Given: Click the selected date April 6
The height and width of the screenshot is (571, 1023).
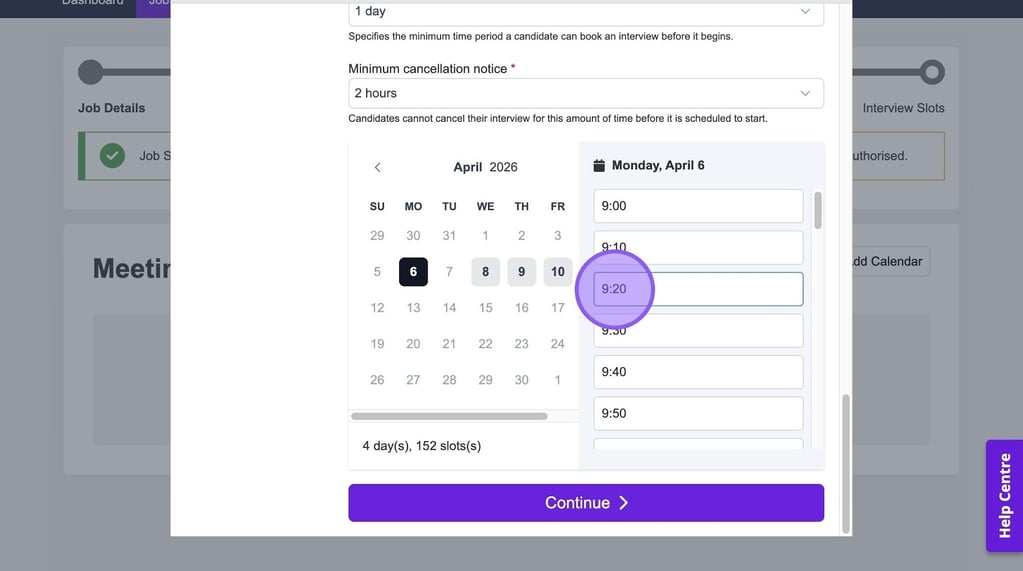Looking at the screenshot, I should [x=413, y=272].
